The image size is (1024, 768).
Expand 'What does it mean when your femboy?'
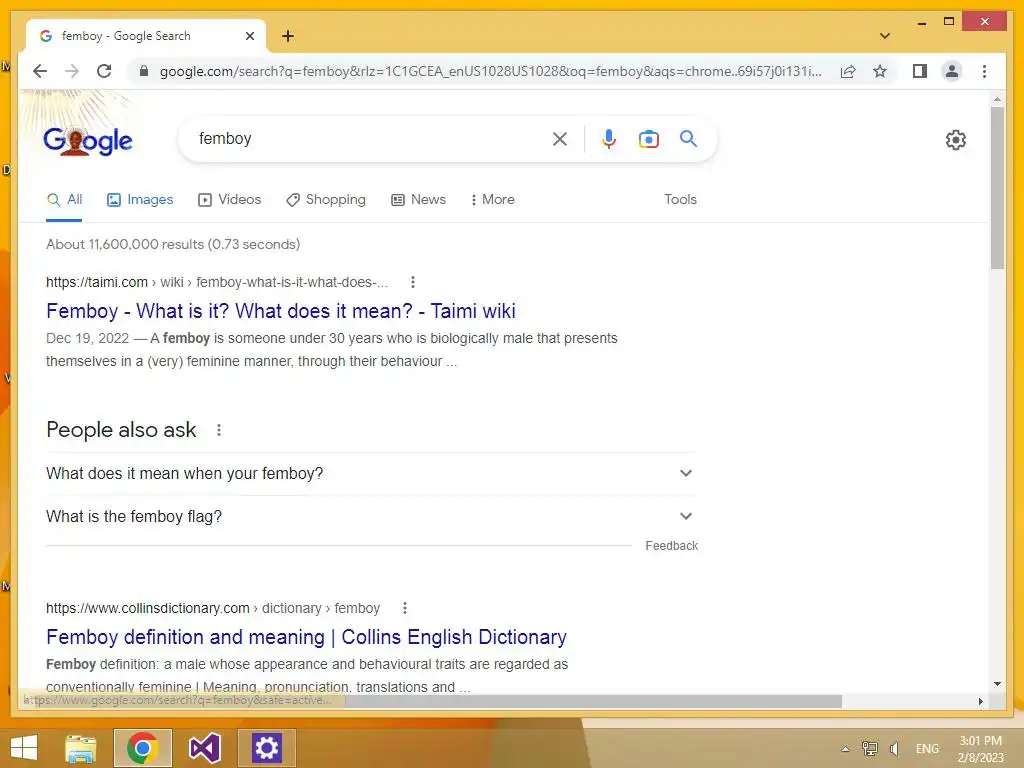coord(372,473)
